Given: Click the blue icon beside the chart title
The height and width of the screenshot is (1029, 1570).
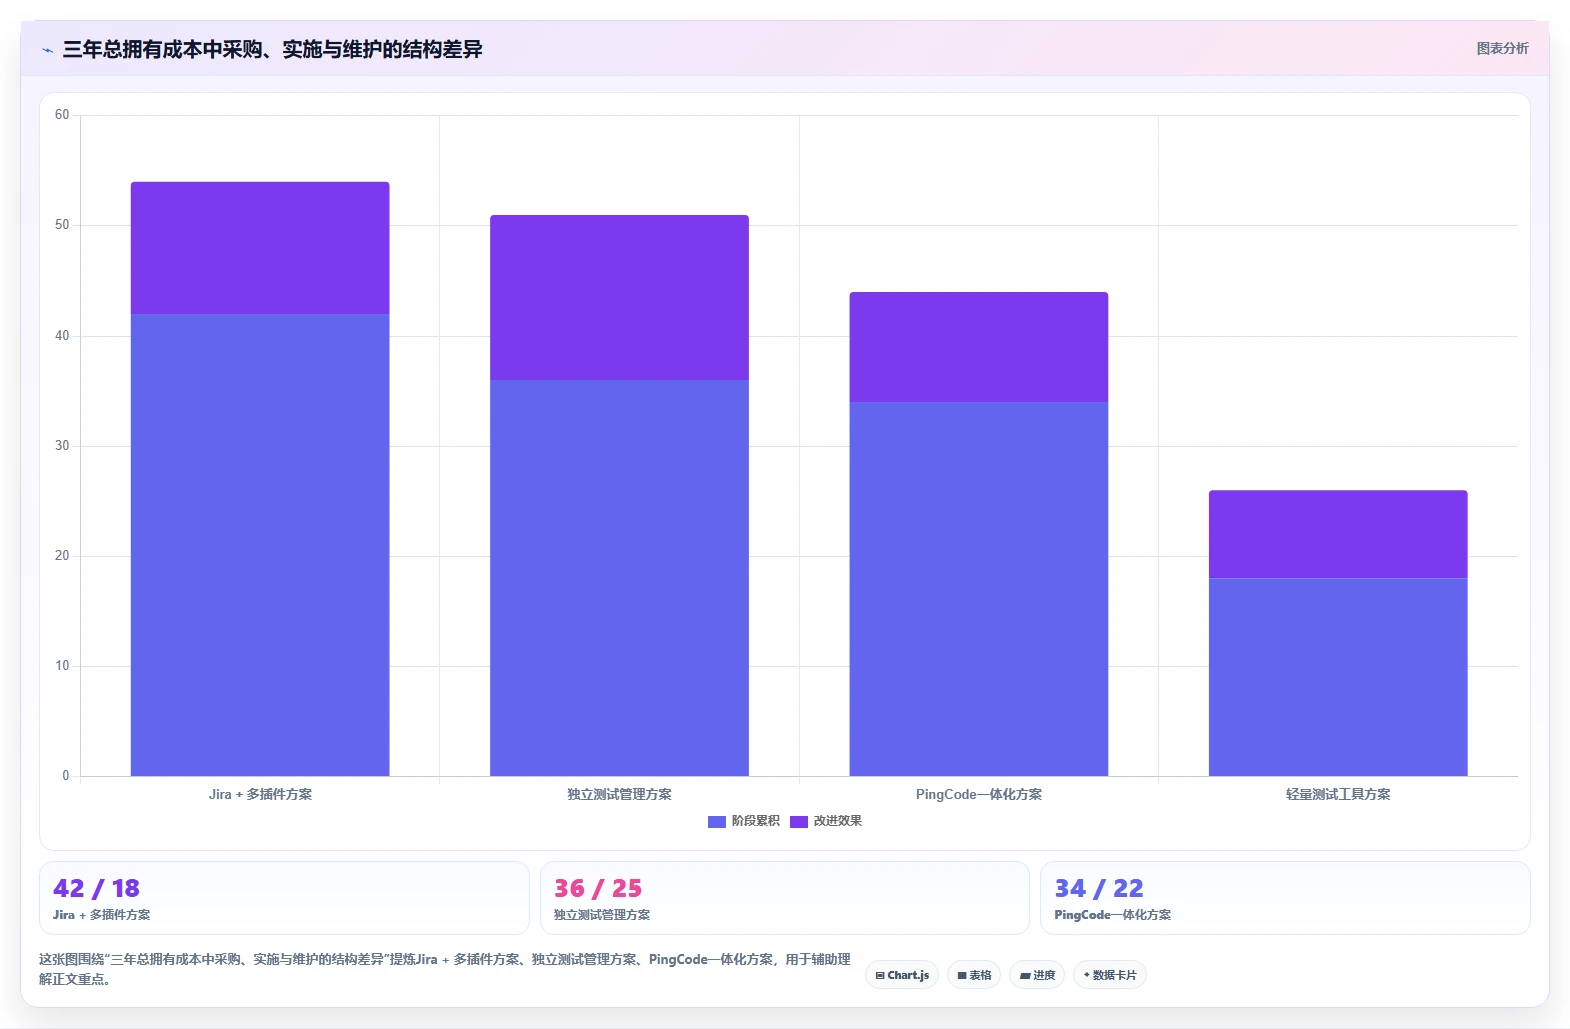Looking at the screenshot, I should [47, 50].
